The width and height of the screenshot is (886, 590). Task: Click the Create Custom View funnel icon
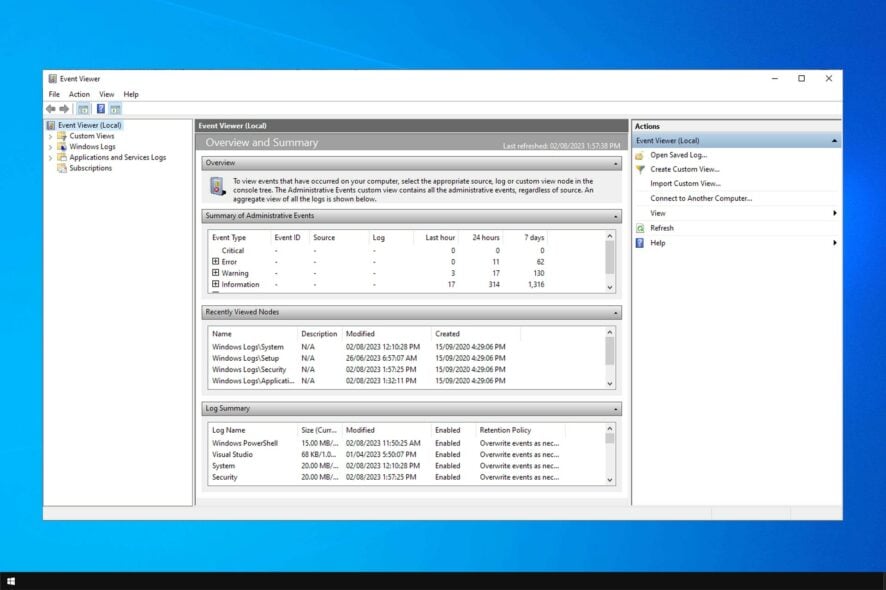(640, 169)
